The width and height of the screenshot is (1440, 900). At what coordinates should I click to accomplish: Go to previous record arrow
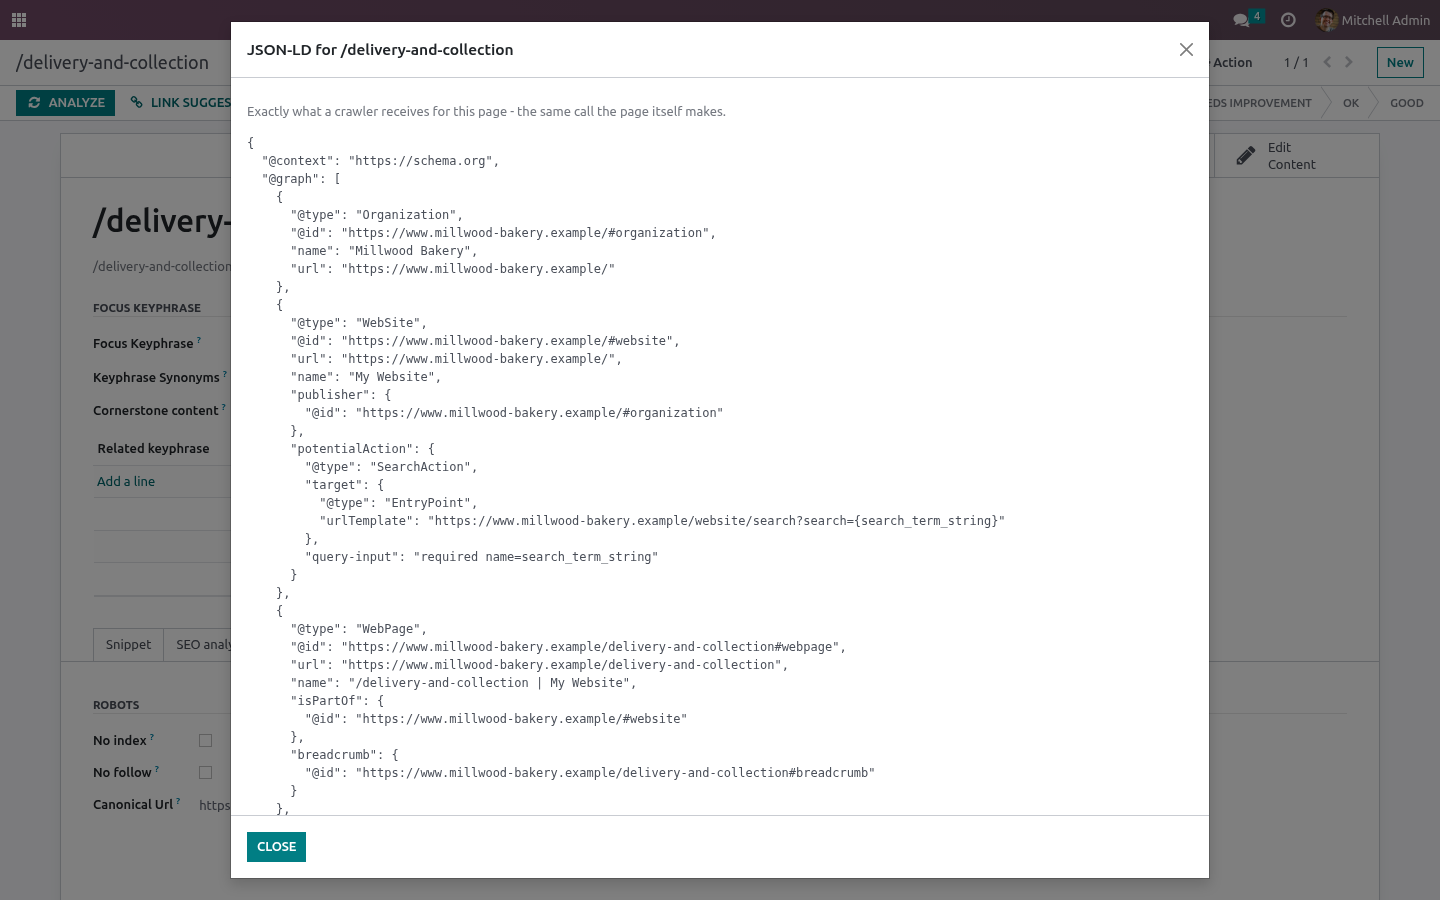pyautogui.click(x=1327, y=62)
